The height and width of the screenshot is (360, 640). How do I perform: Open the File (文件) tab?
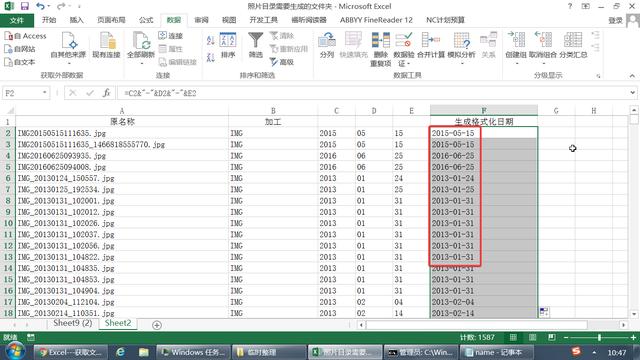click(17, 20)
